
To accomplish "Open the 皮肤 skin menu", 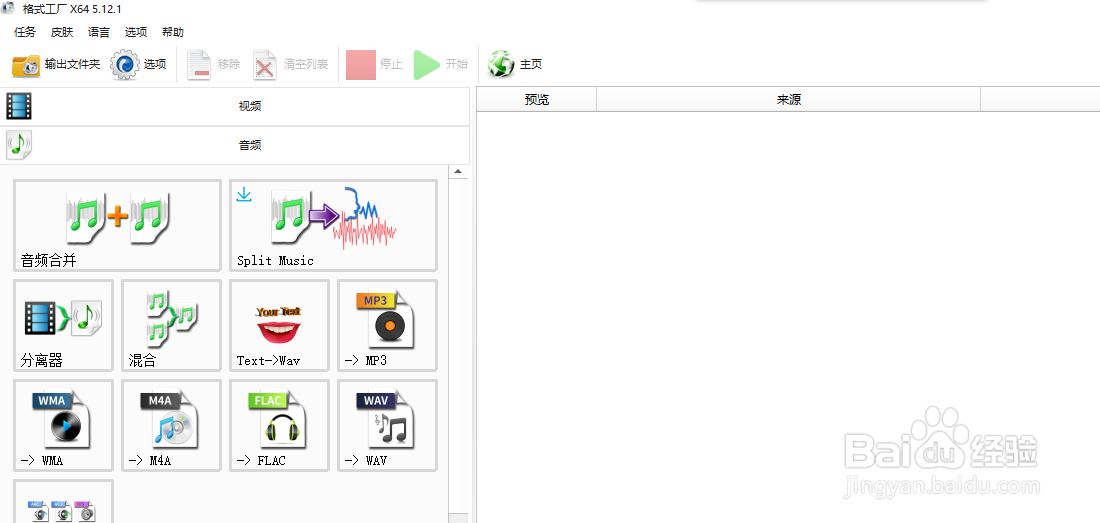I will click(x=62, y=32).
